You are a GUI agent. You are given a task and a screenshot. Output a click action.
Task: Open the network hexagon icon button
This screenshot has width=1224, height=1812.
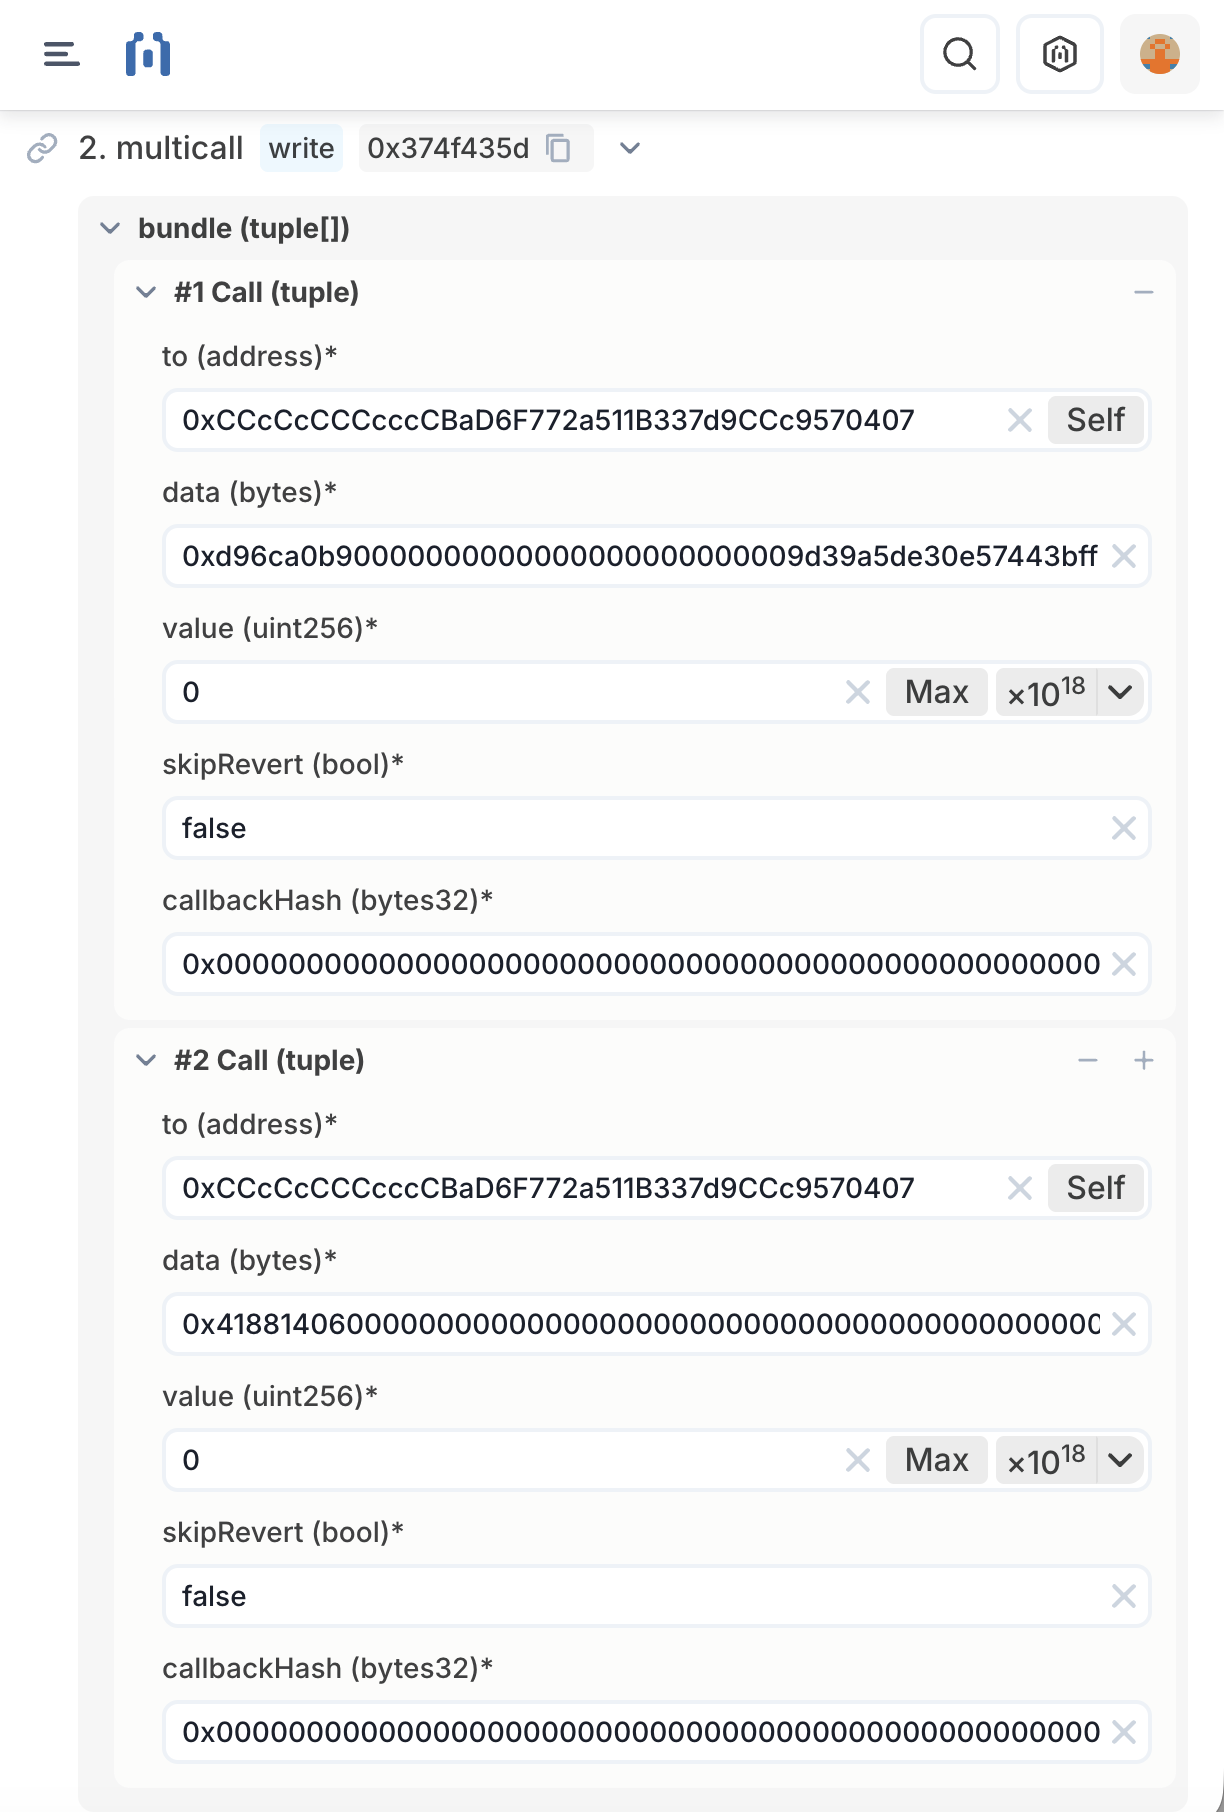(1059, 54)
